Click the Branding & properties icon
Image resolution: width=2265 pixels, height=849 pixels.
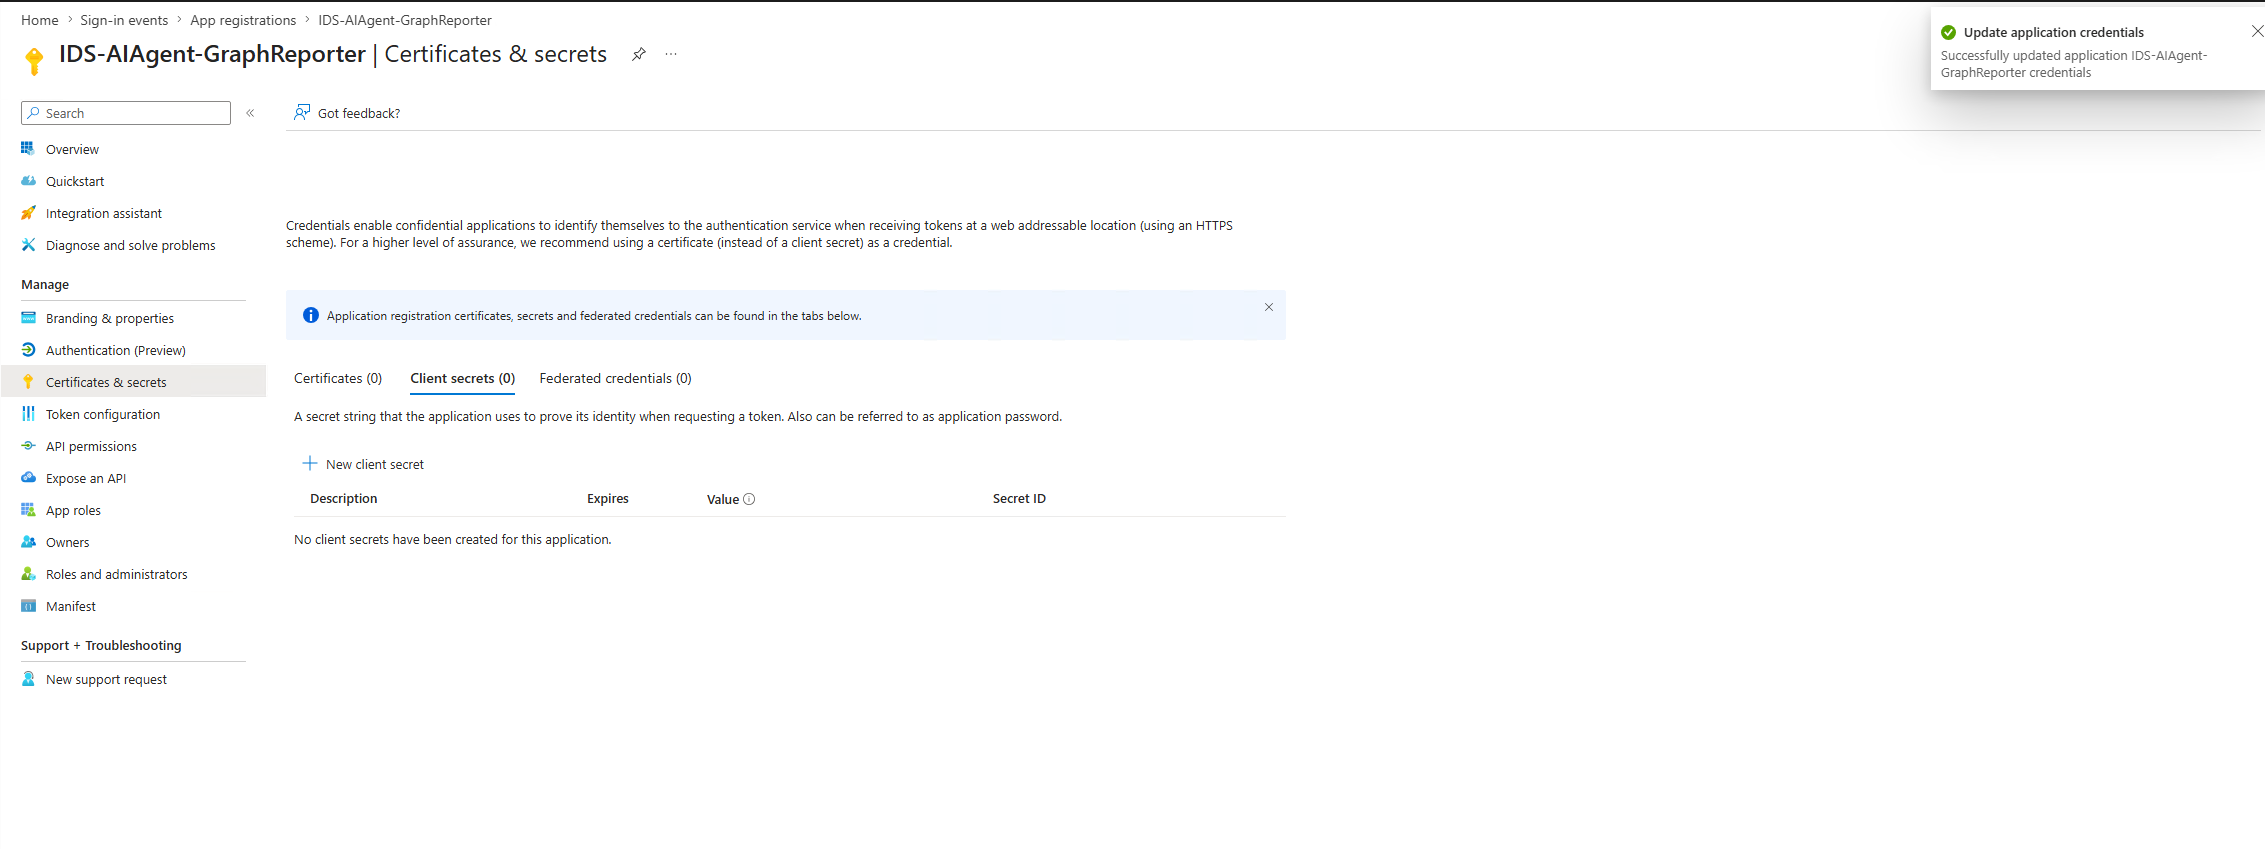(28, 318)
